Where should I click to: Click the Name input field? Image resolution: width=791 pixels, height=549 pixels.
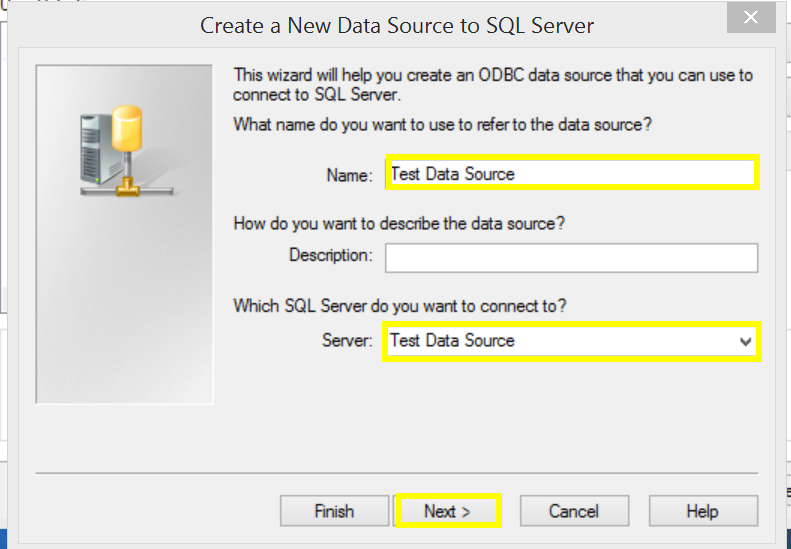[x=572, y=173]
